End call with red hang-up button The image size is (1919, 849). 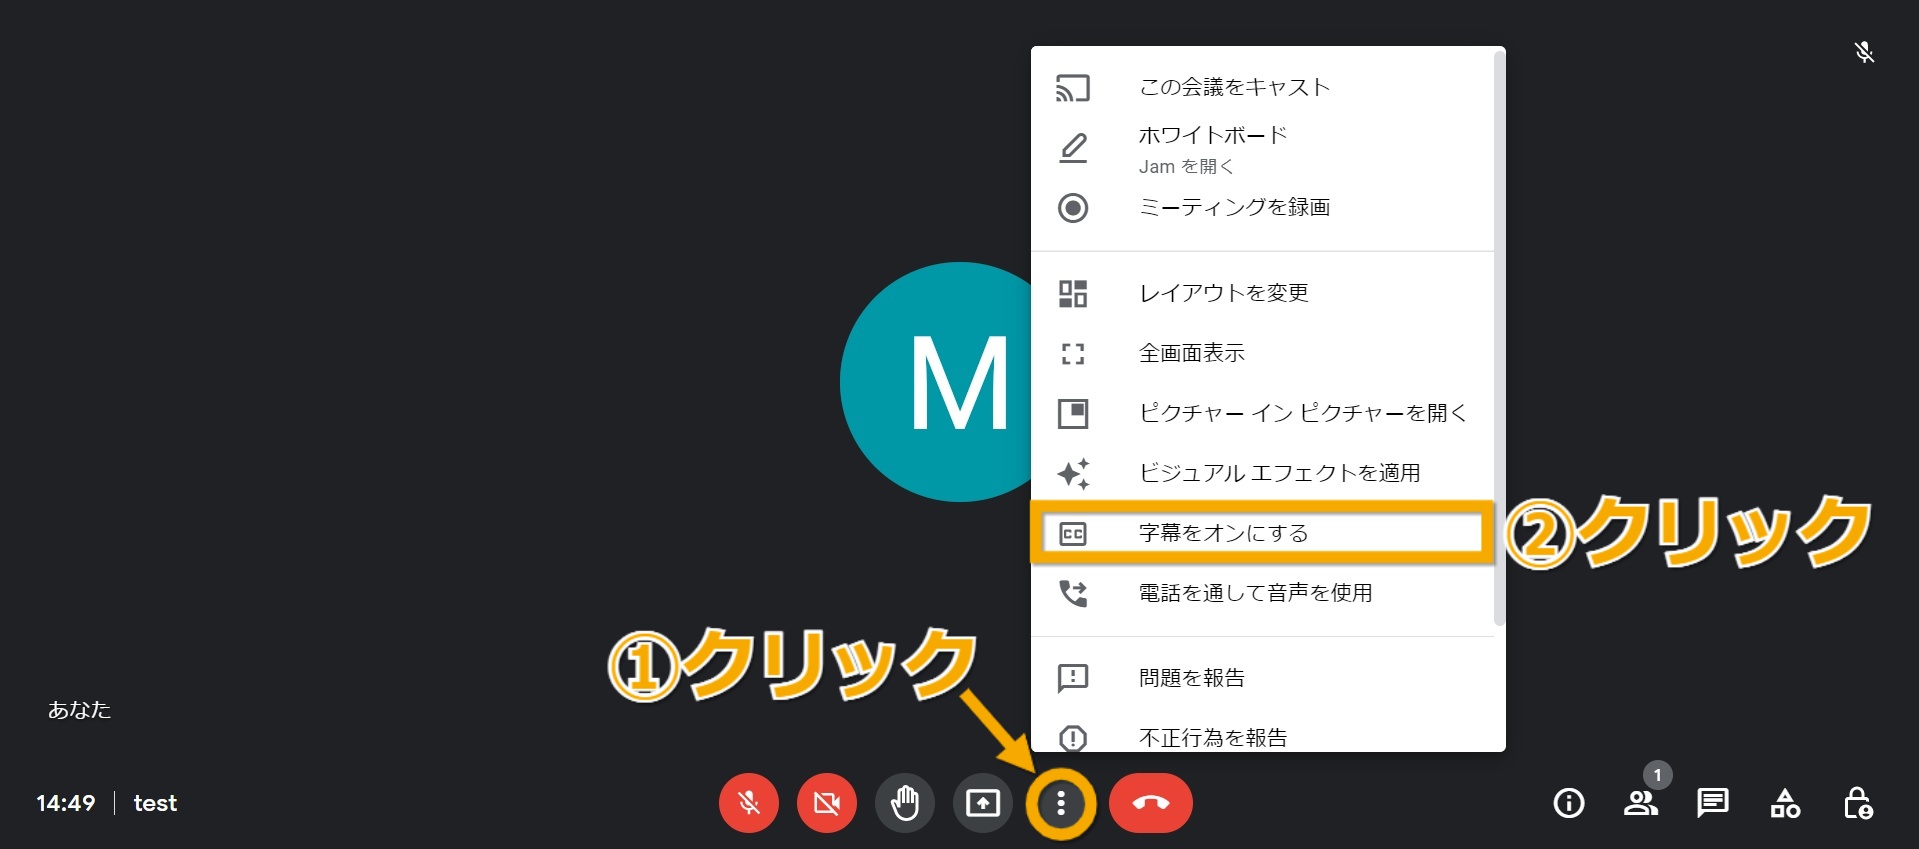tap(1151, 803)
